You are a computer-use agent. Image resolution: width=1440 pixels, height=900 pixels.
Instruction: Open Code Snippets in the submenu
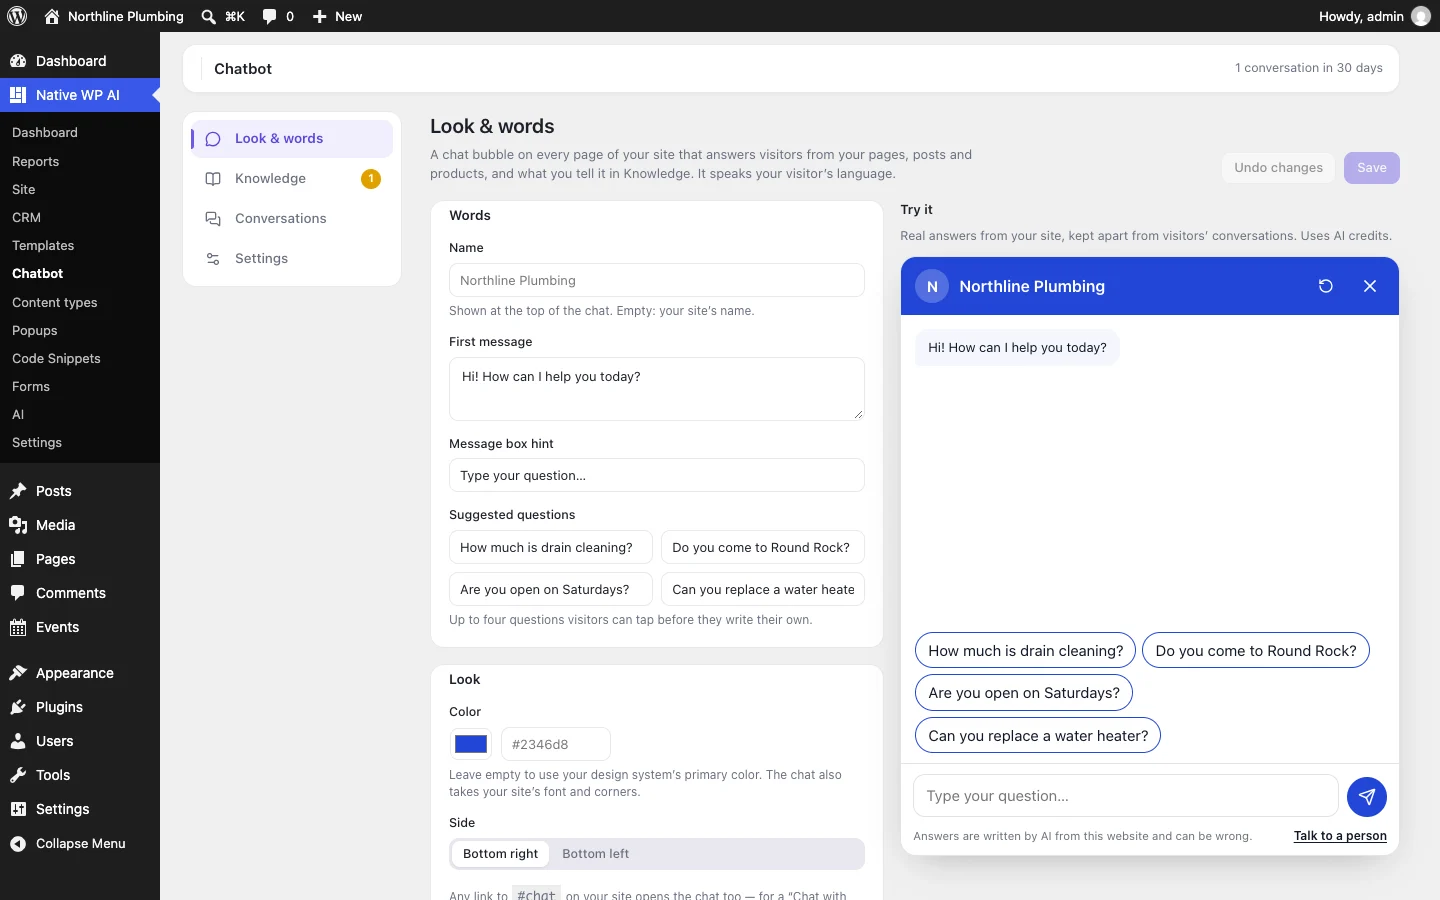click(80, 358)
